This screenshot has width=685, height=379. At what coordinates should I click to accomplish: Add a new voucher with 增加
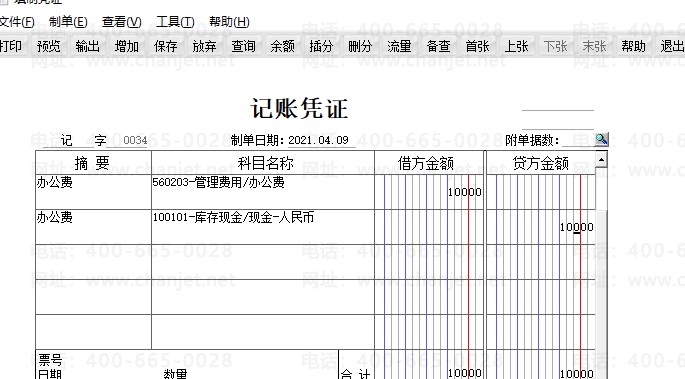(x=127, y=46)
